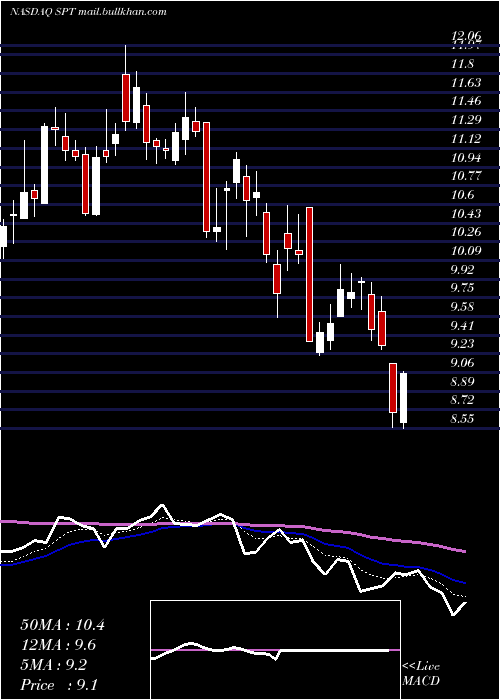This screenshot has width=500, height=700.
Task: Click the 10.26 price axis label
Action: click(466, 232)
